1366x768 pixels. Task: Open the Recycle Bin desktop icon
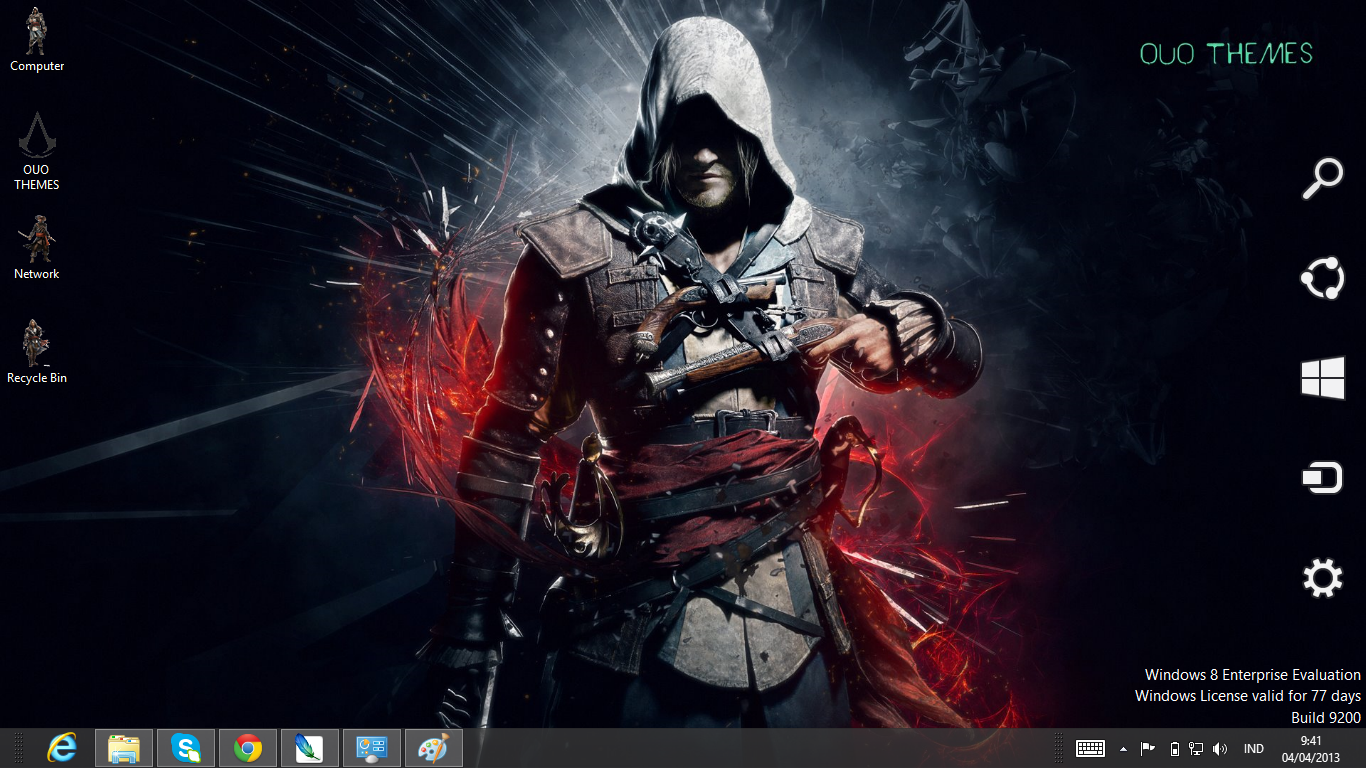pos(37,352)
